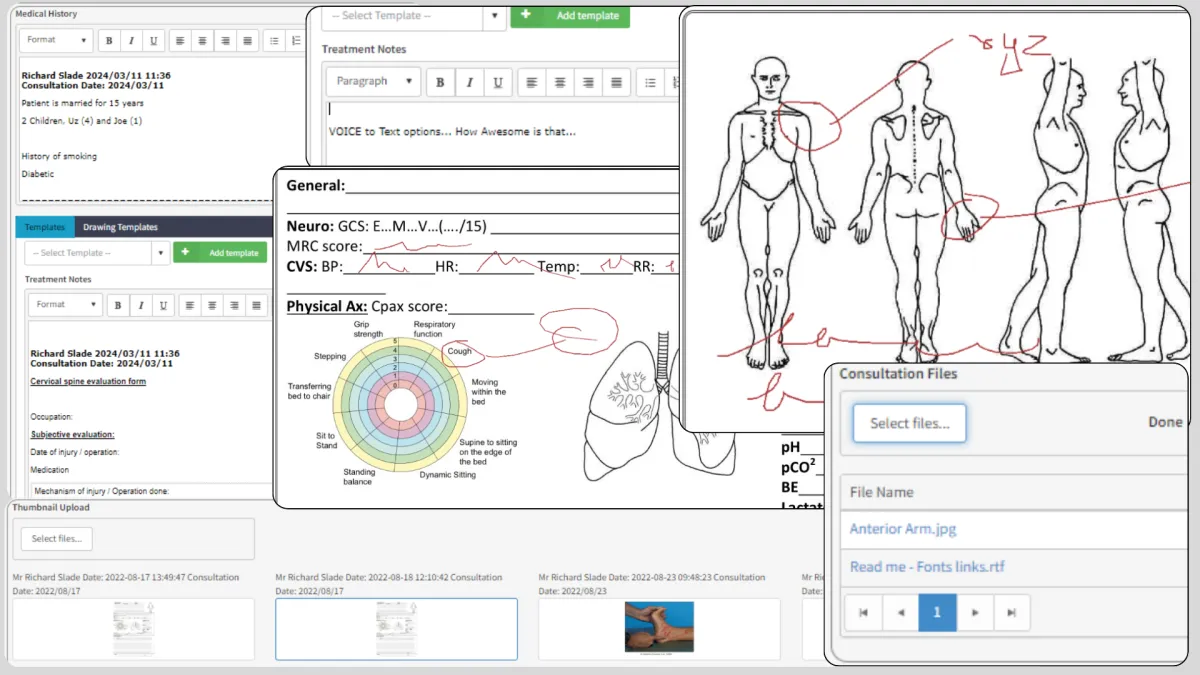Click the 'Grip strength' label on the Cpax chart
The image size is (1200, 675).
click(x=368, y=329)
